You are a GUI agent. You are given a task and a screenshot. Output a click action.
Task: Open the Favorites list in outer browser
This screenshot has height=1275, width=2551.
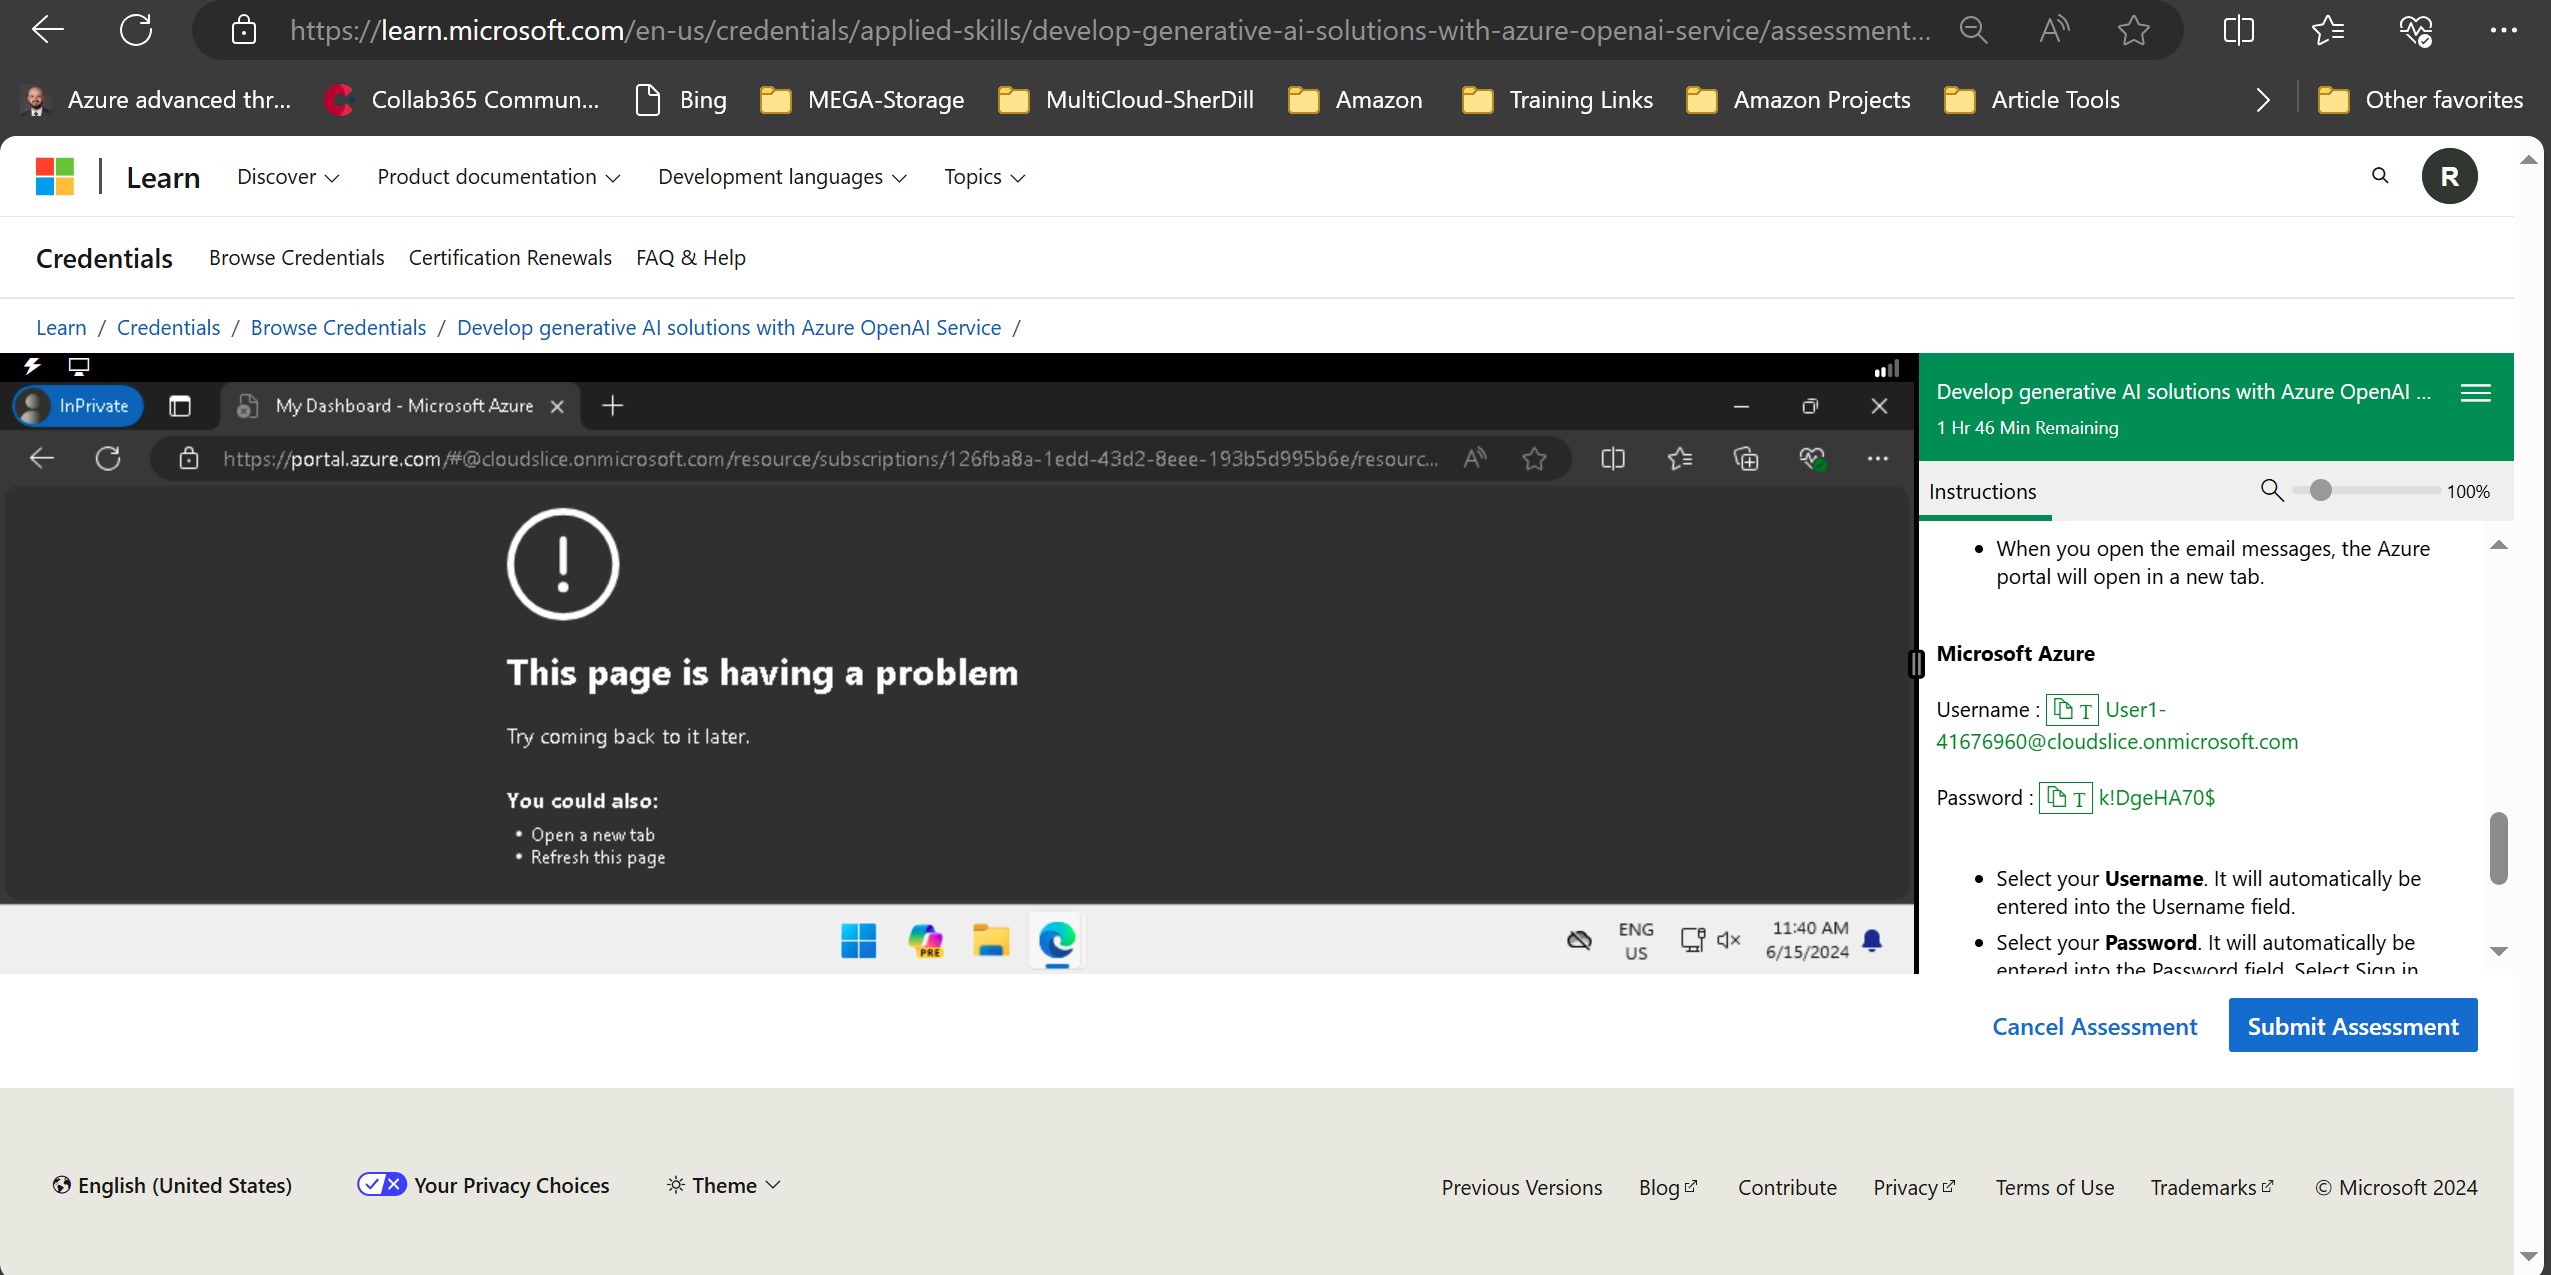point(2328,30)
